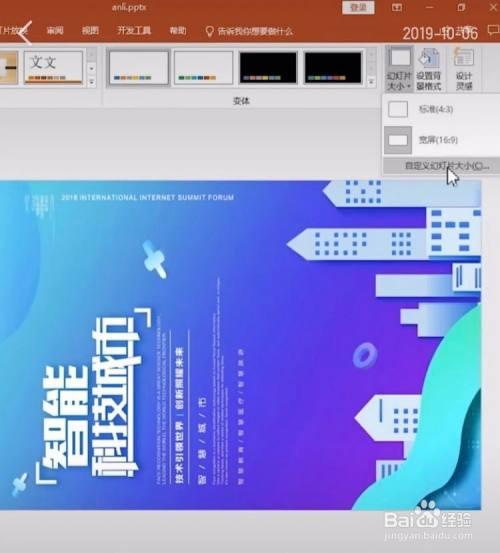
Task: Open the comments icon in the ribbon corner
Action: coord(493,30)
